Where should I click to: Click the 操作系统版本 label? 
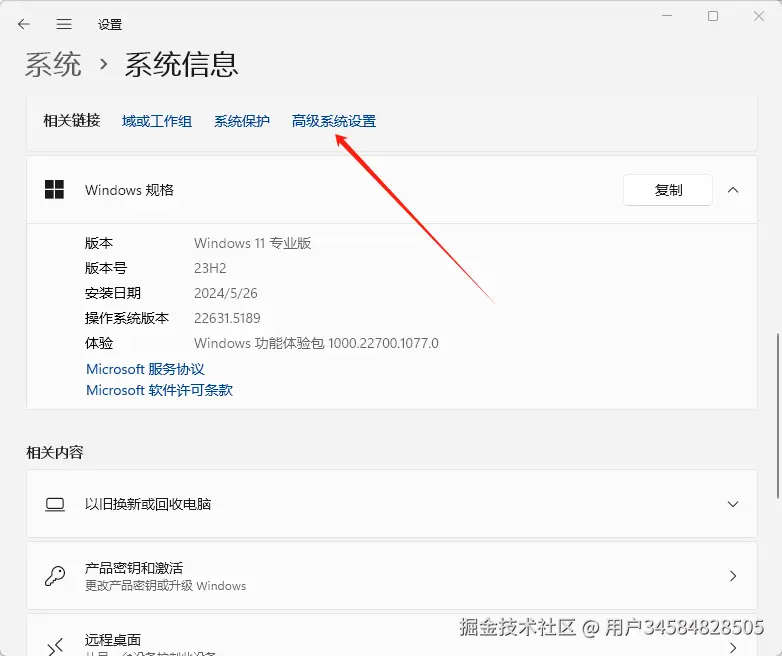[x=127, y=318]
